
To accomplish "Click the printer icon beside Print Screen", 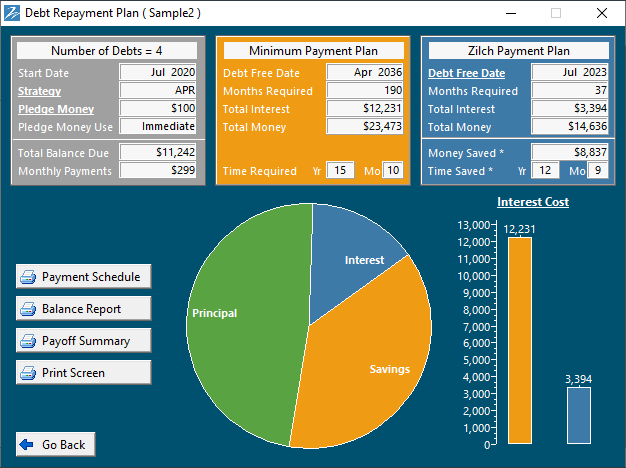I will [x=29, y=373].
